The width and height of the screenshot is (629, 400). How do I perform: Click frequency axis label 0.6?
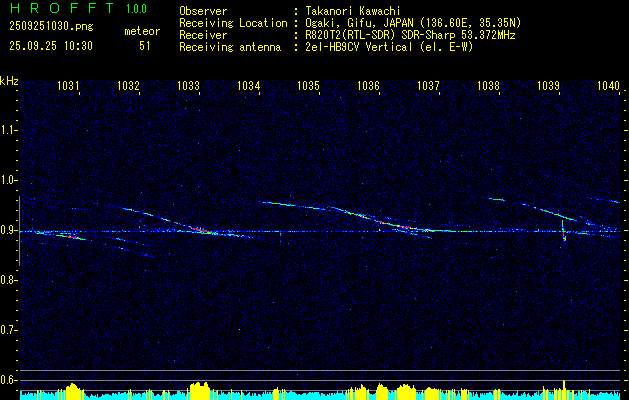(8, 380)
